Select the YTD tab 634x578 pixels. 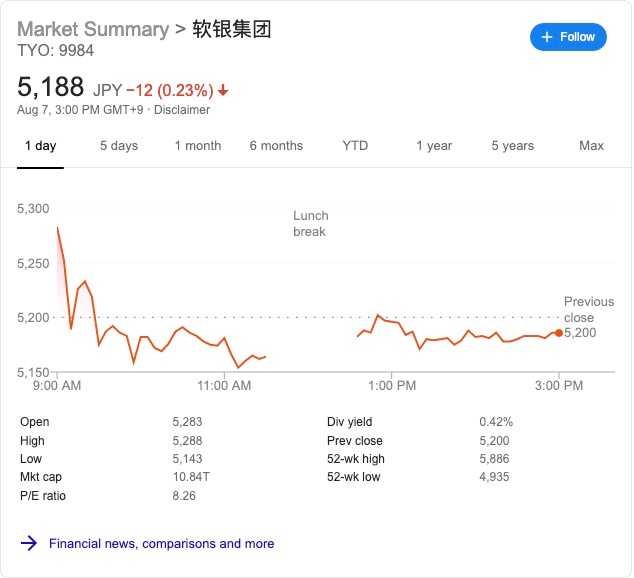click(x=355, y=146)
